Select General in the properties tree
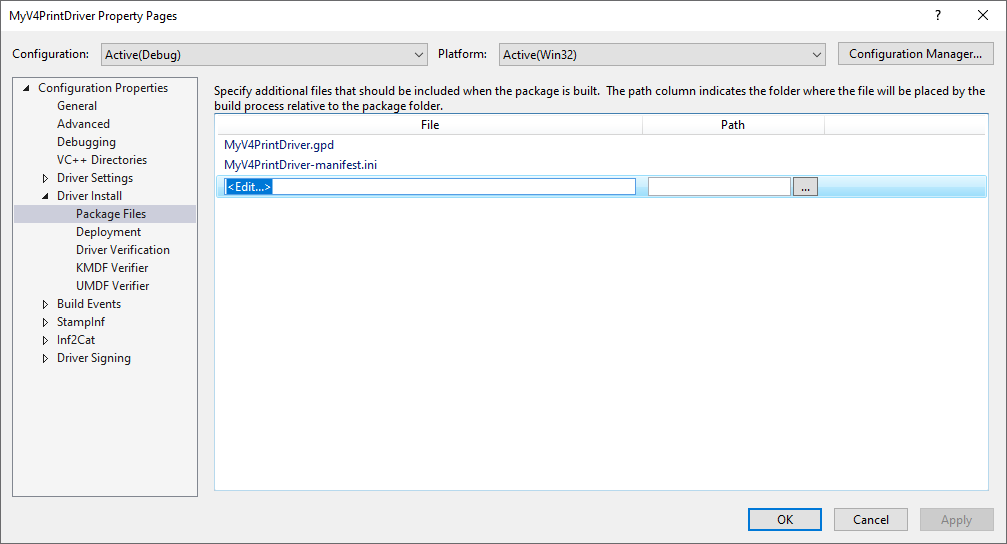The height and width of the screenshot is (544, 1007). click(x=77, y=106)
